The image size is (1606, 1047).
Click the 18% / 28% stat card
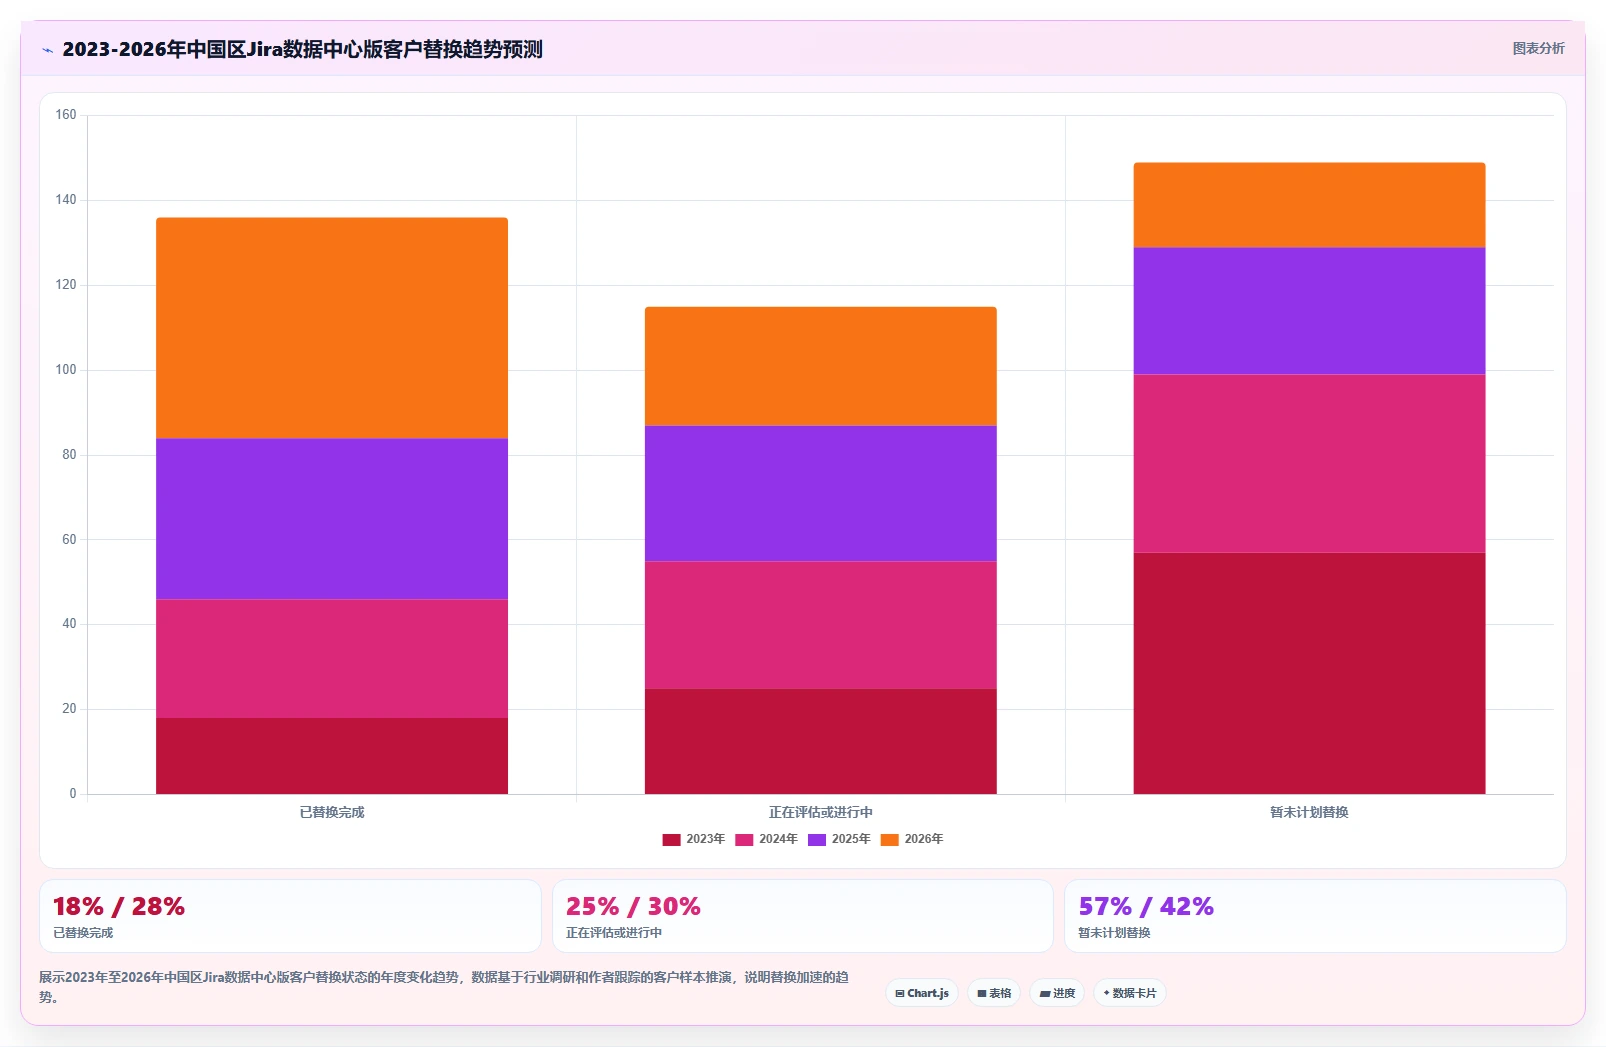pos(290,916)
